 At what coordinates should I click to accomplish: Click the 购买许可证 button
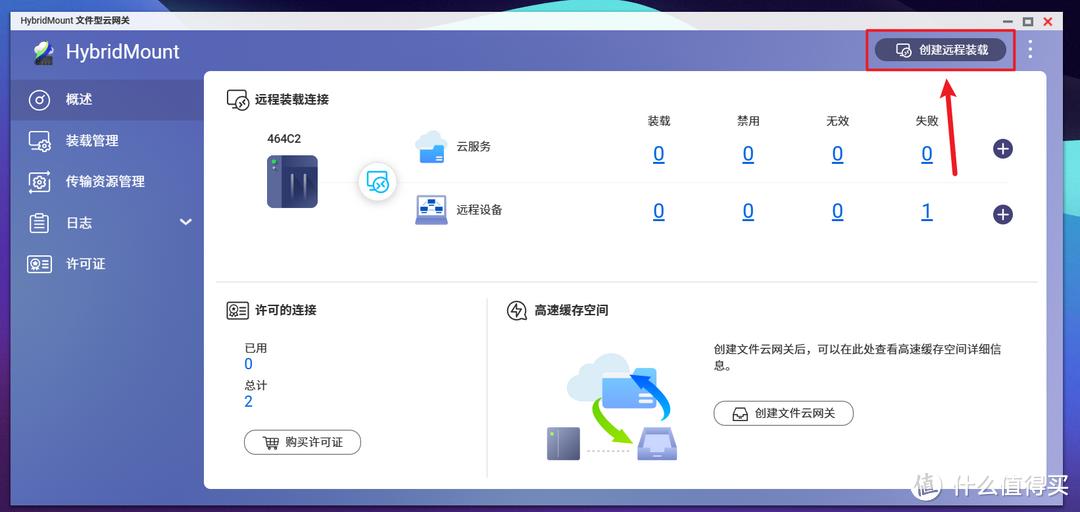click(x=302, y=442)
